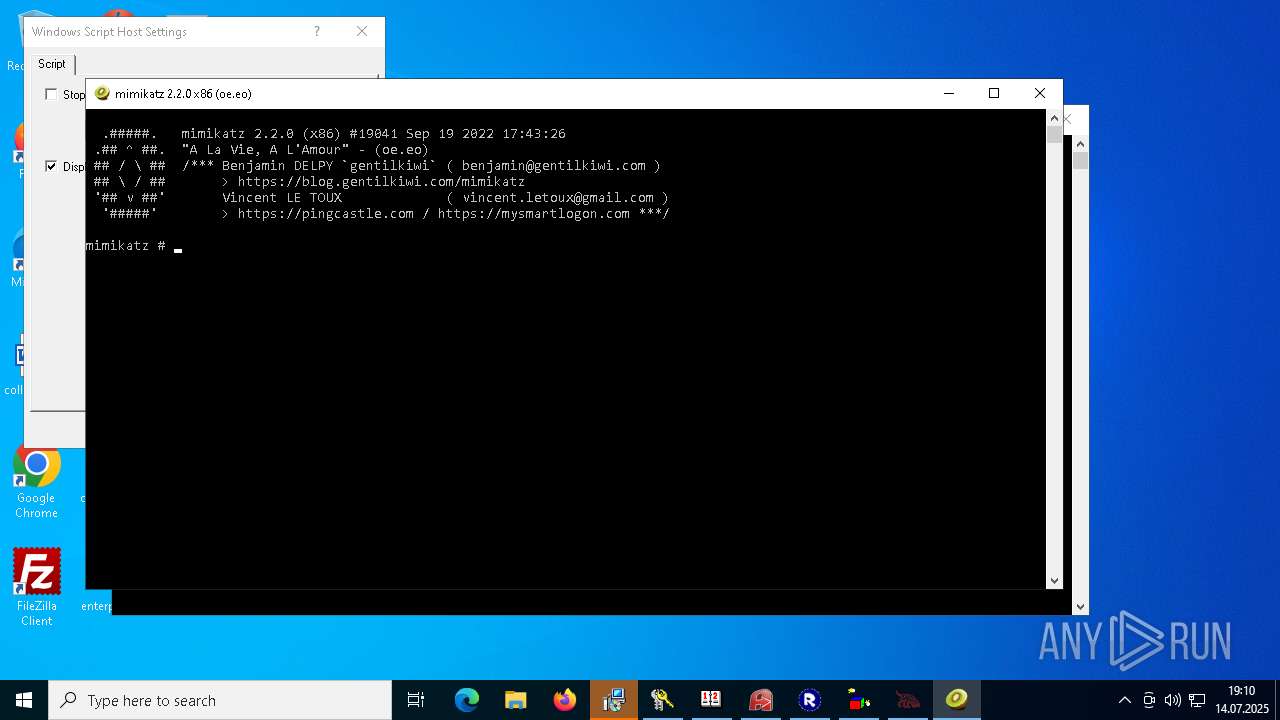Open File Explorer from the taskbar

(x=516, y=700)
